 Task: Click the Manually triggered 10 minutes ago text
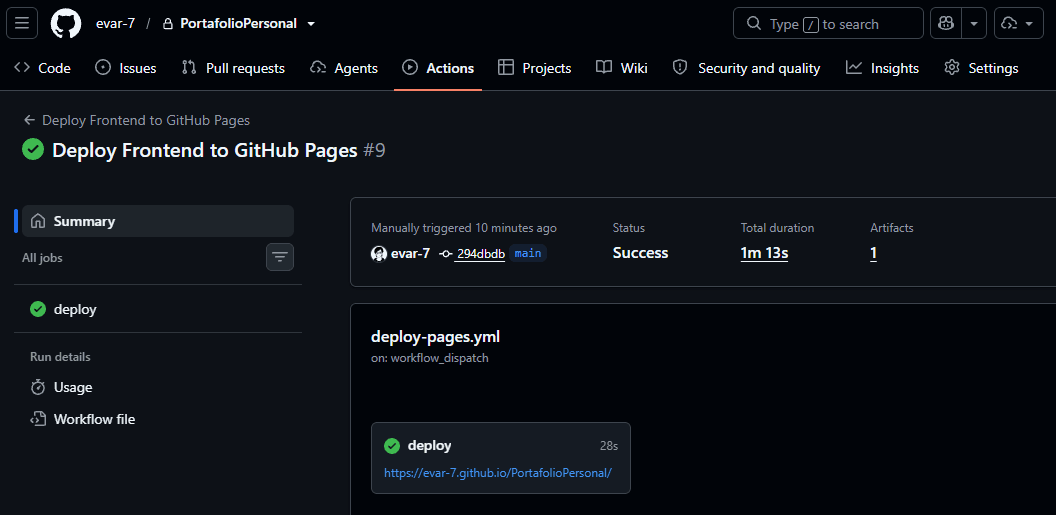464,228
